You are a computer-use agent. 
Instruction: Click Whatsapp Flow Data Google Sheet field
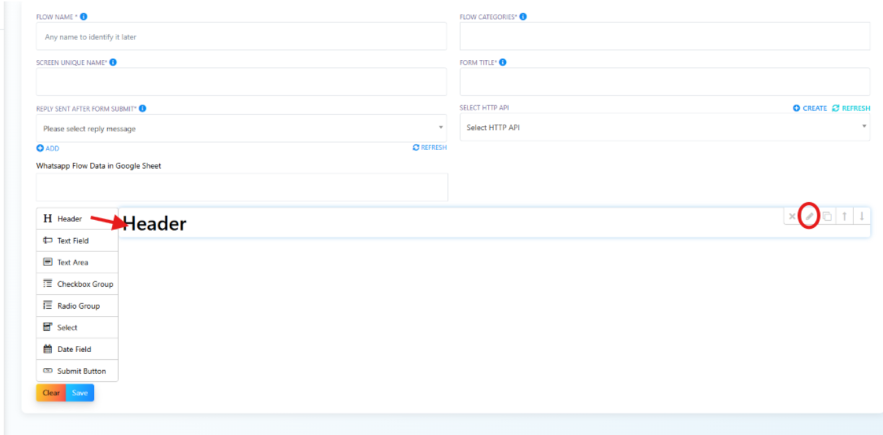tap(242, 187)
